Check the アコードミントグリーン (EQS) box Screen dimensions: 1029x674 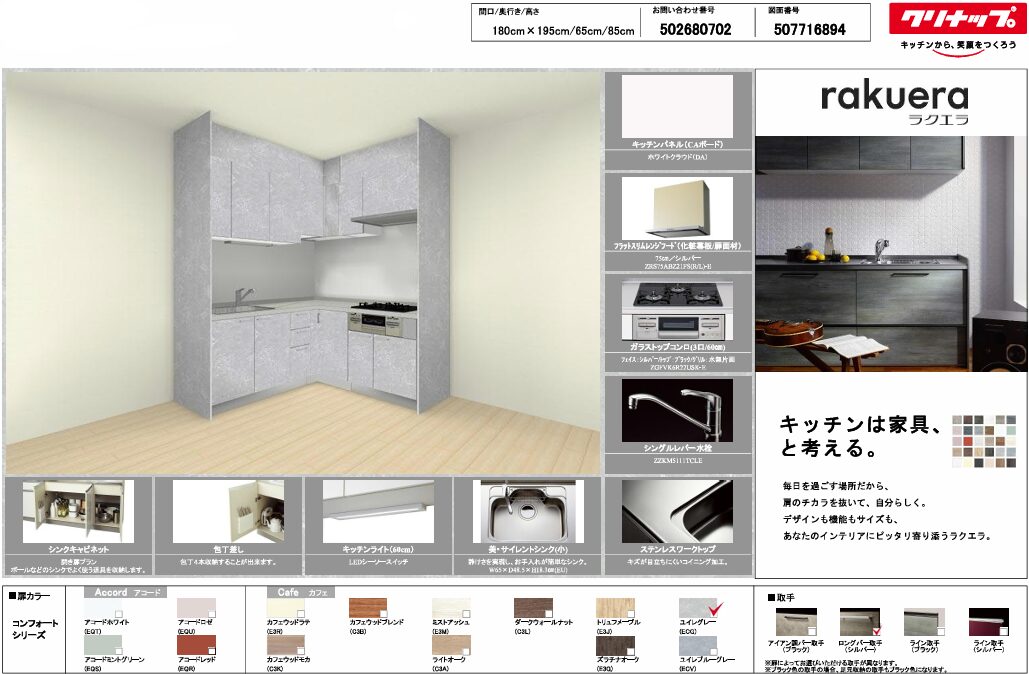119,650
